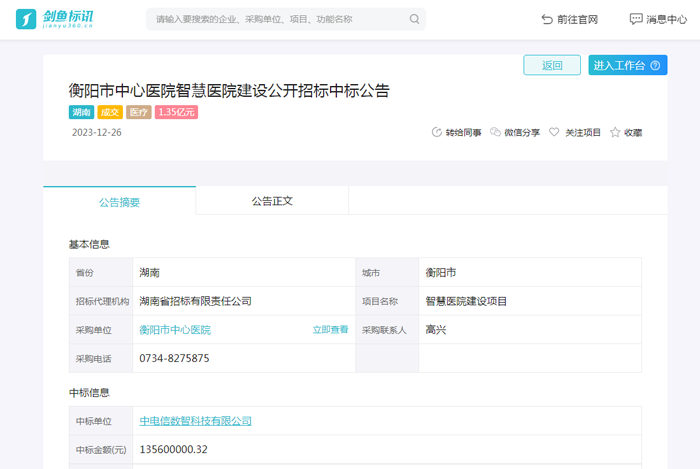Click the 1.35亿元 amount tag

[176, 113]
